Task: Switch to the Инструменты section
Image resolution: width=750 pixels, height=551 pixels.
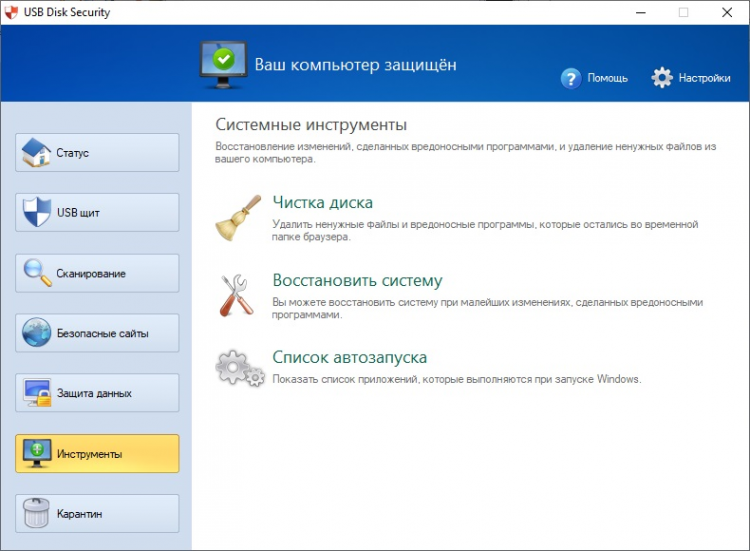Action: pyautogui.click(x=97, y=453)
